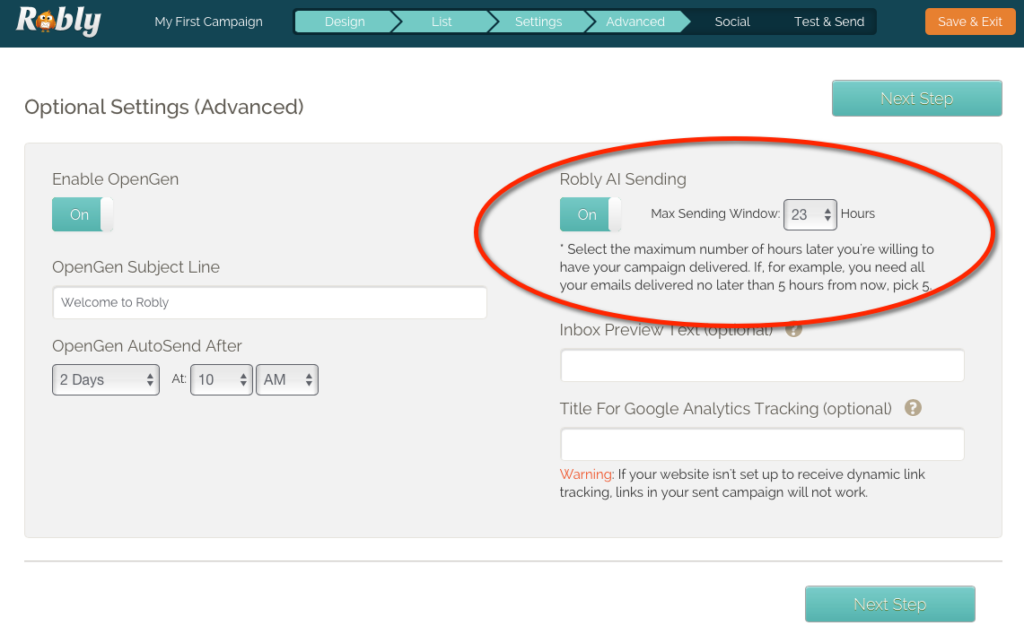Open the AutoSend hour dropdown showing 10
The width and height of the screenshot is (1024, 643).
221,380
